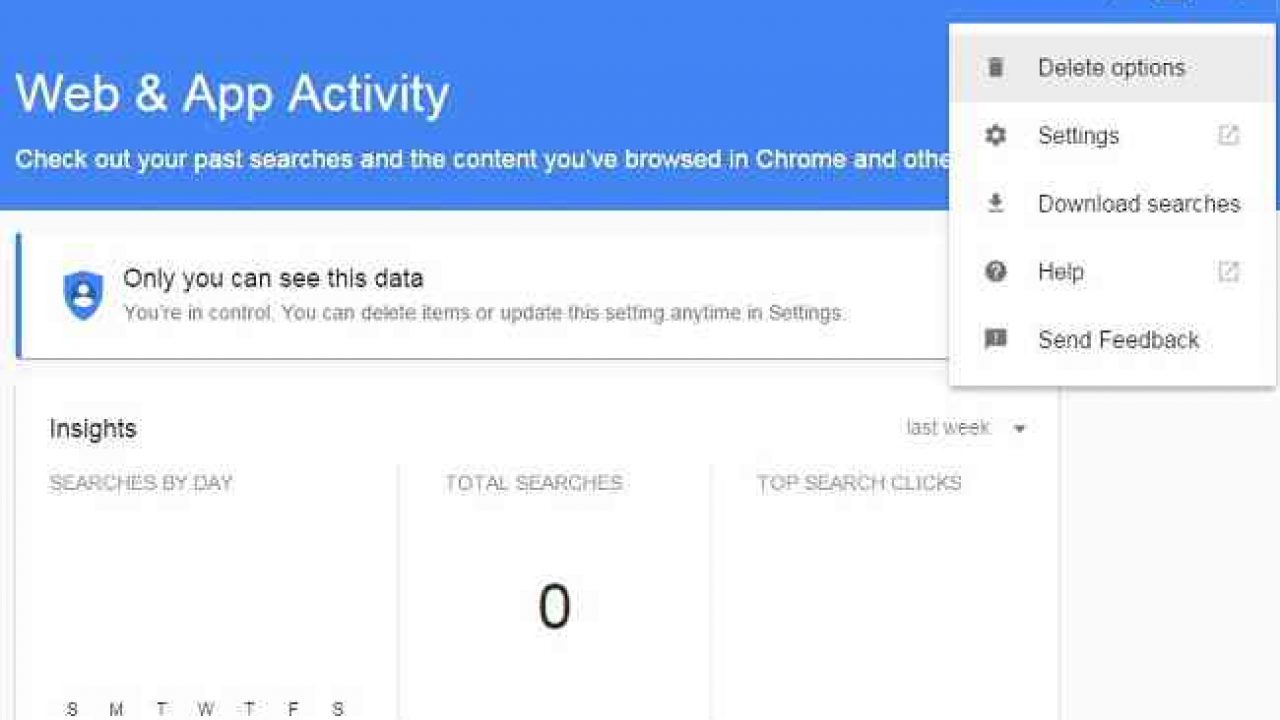Image resolution: width=1280 pixels, height=720 pixels.
Task: Open Settings from the overflow menu
Action: click(x=1112, y=136)
